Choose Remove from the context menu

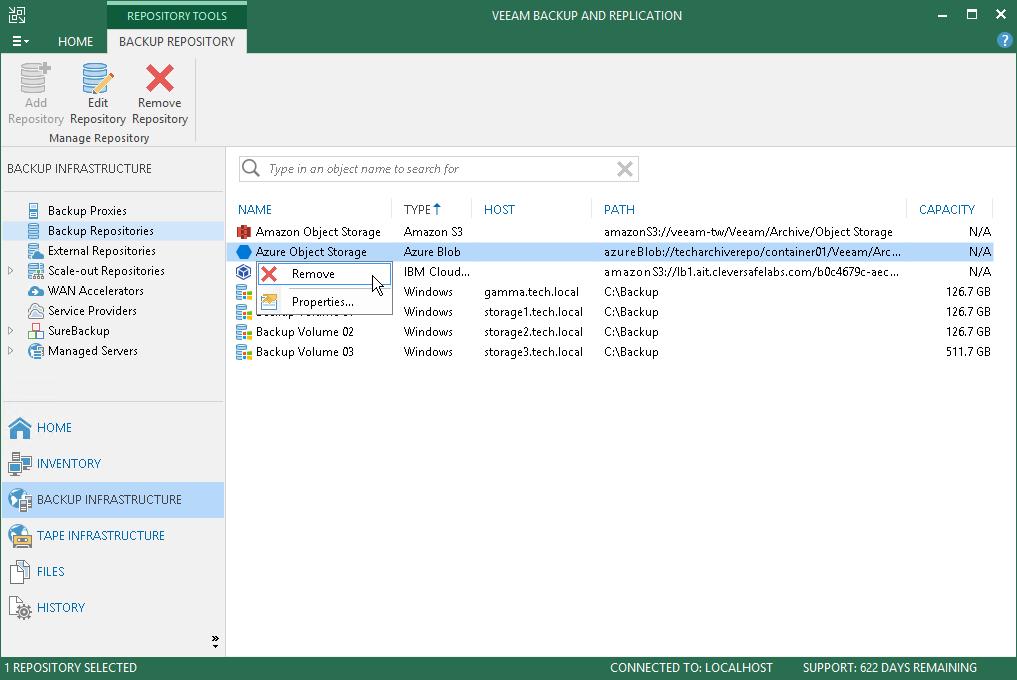coord(324,274)
